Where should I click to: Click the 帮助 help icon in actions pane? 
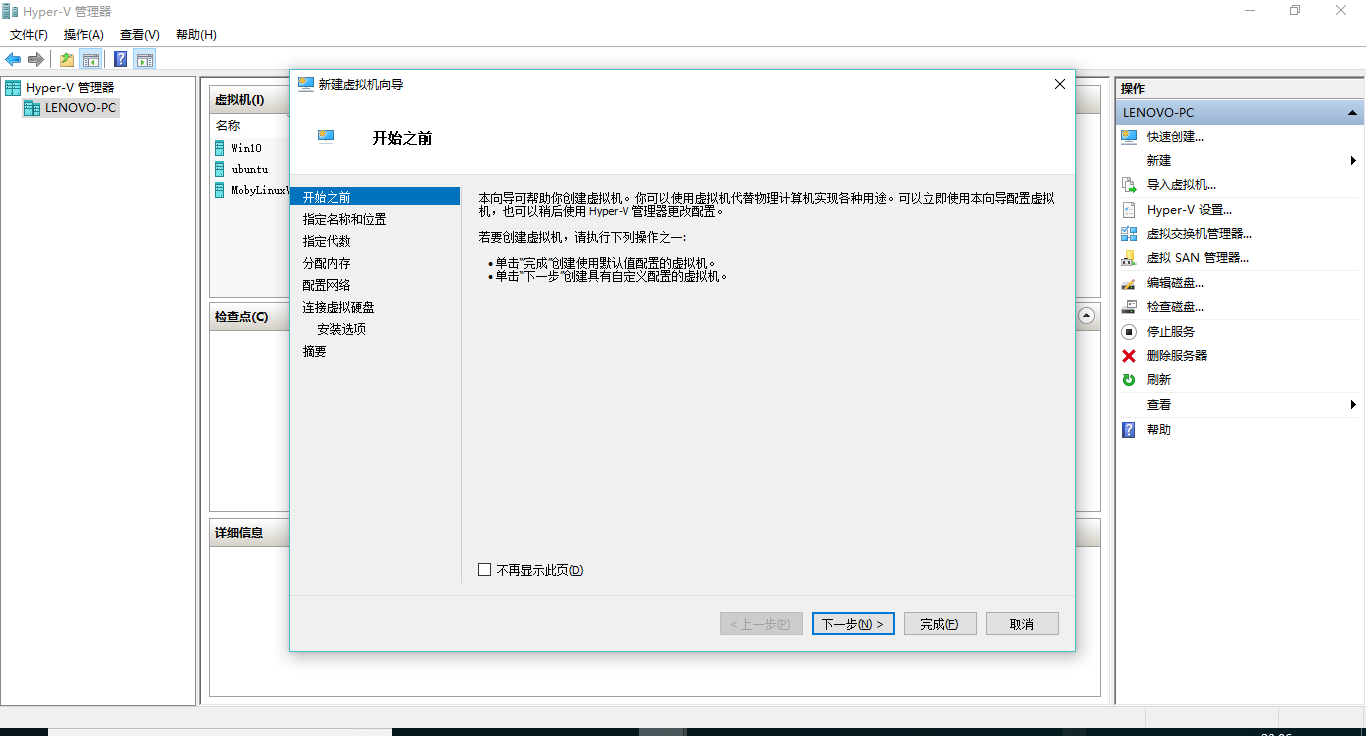point(1129,430)
